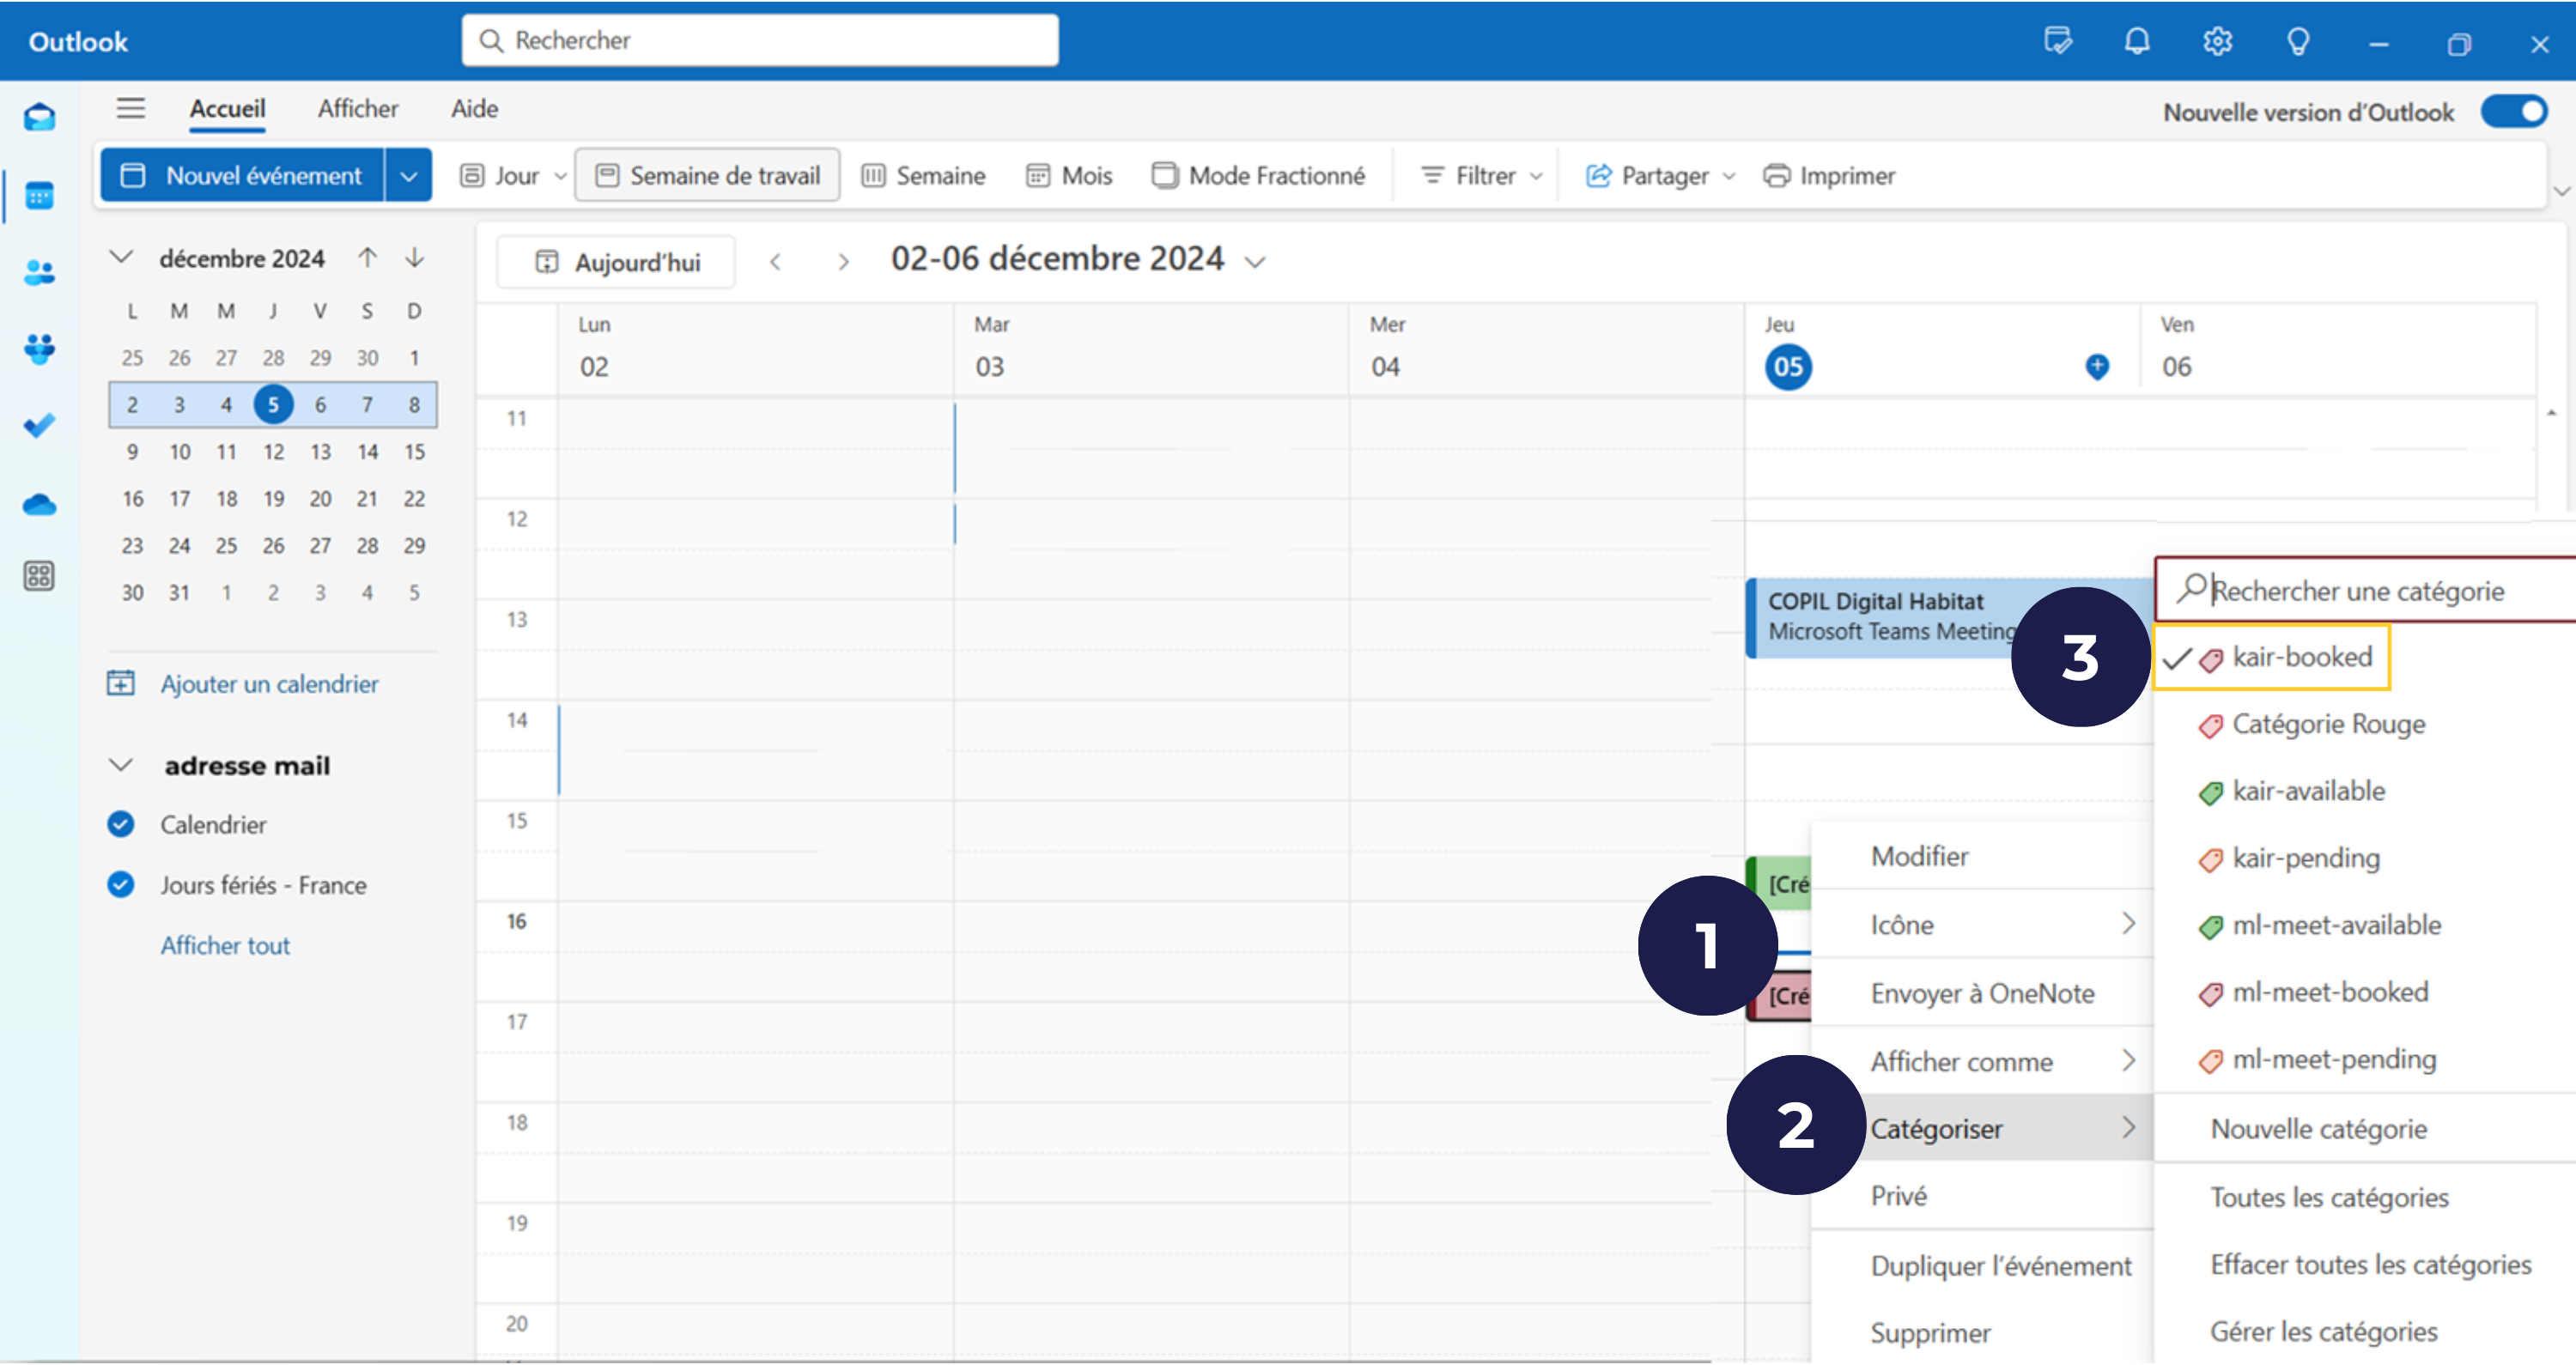Open the Mail icon in left sidebar
Screen dimensions: 2576x1365
coord(39,117)
